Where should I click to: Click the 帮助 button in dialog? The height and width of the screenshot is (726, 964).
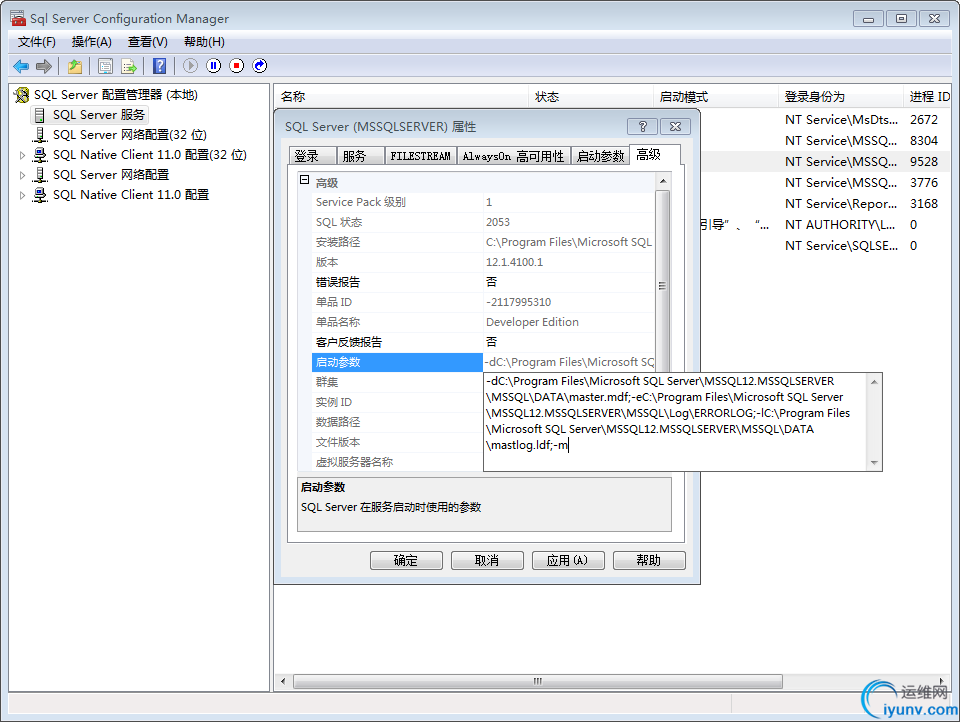coord(649,561)
